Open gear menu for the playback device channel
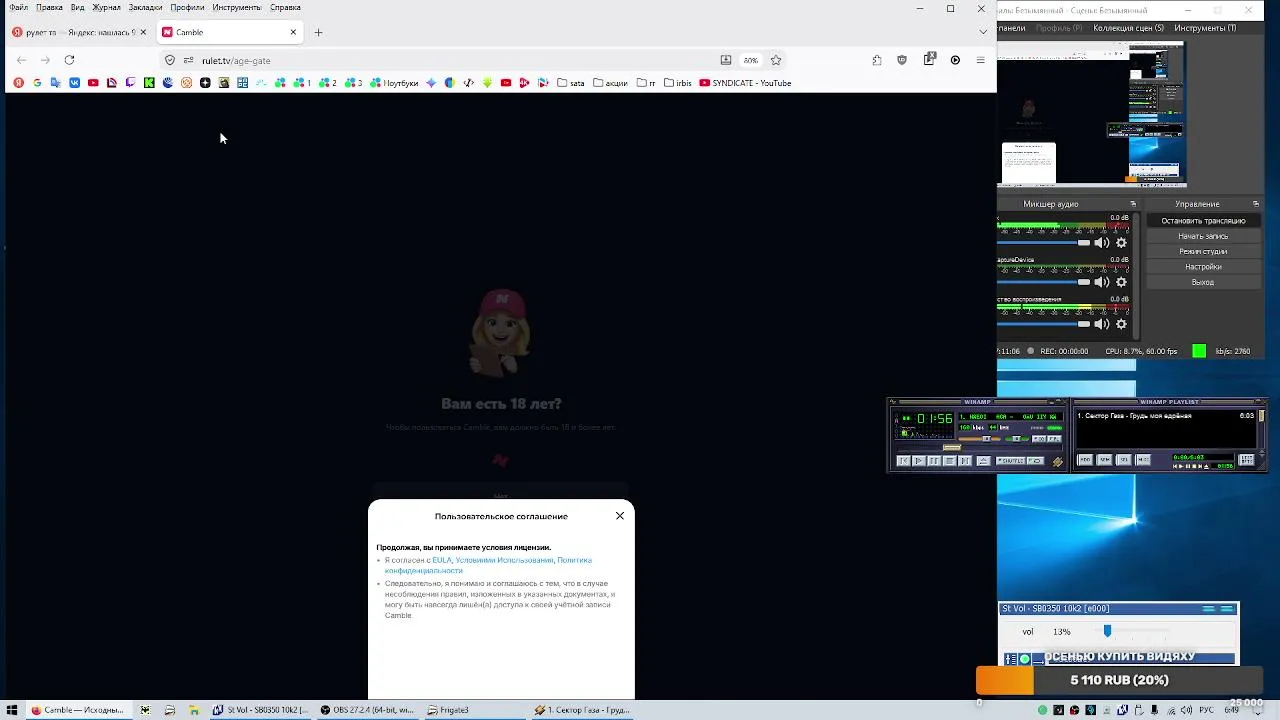1280x720 pixels. 1121,324
